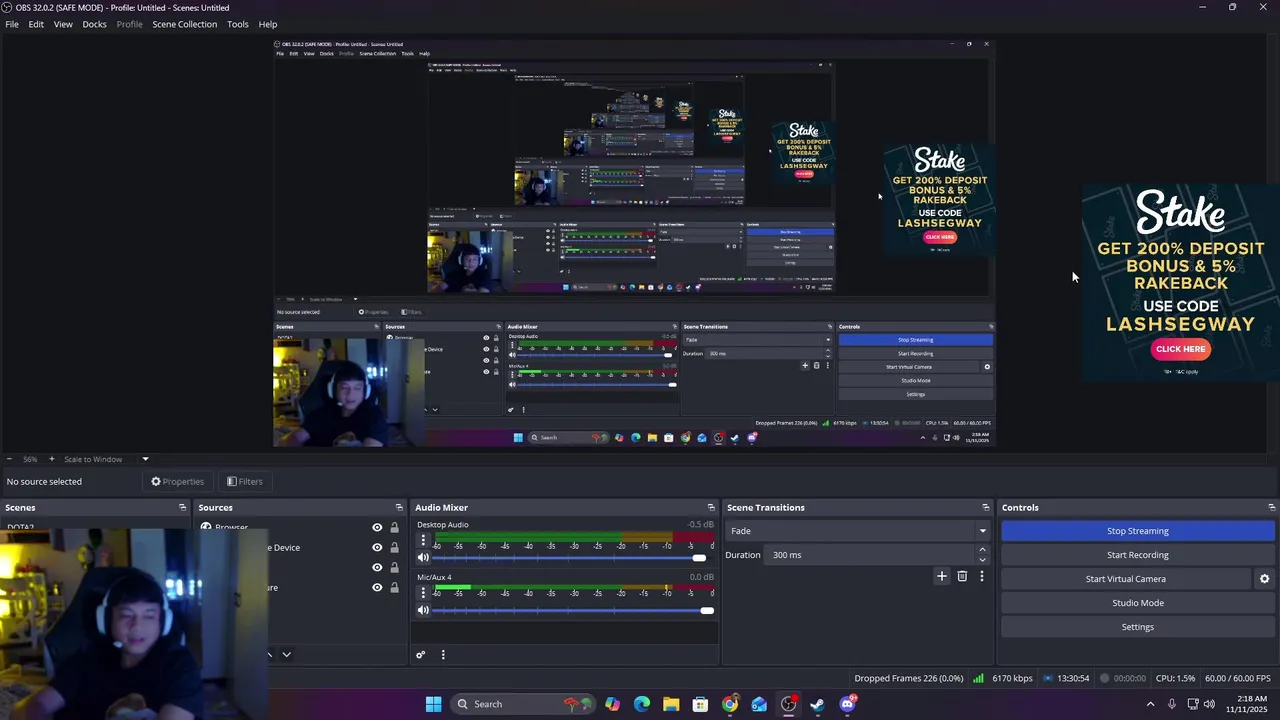Image resolution: width=1280 pixels, height=720 pixels.
Task: Move source down with the down-arrow icon
Action: 286,655
